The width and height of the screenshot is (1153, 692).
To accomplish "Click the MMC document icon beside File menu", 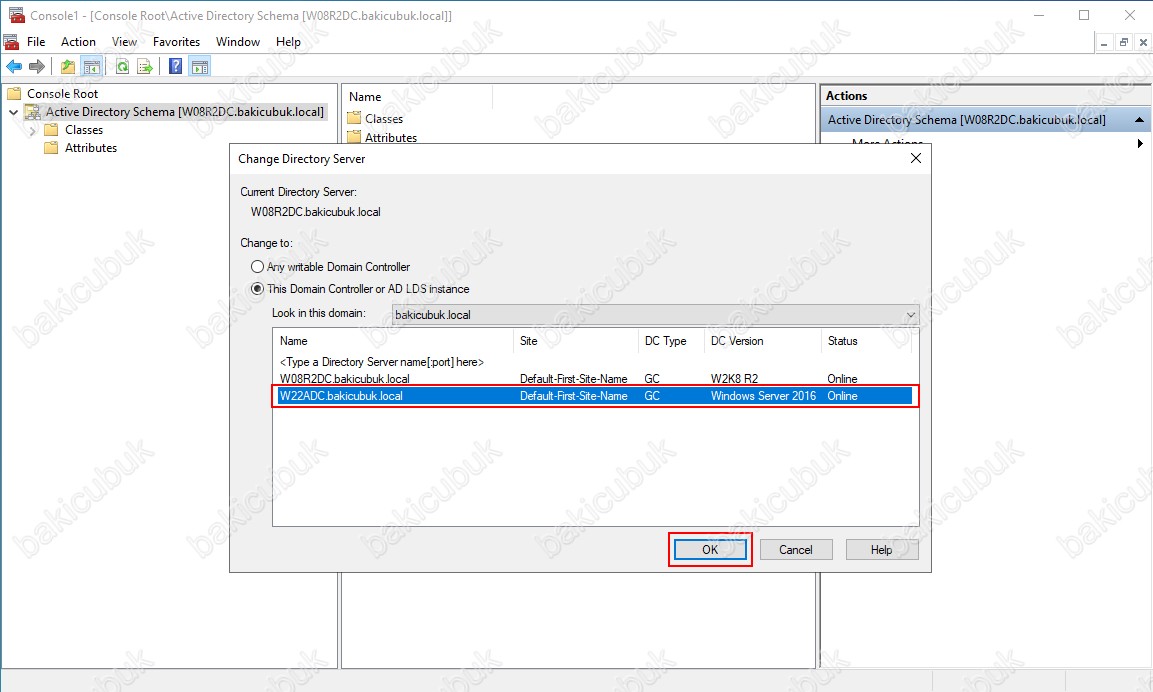I will click(11, 42).
